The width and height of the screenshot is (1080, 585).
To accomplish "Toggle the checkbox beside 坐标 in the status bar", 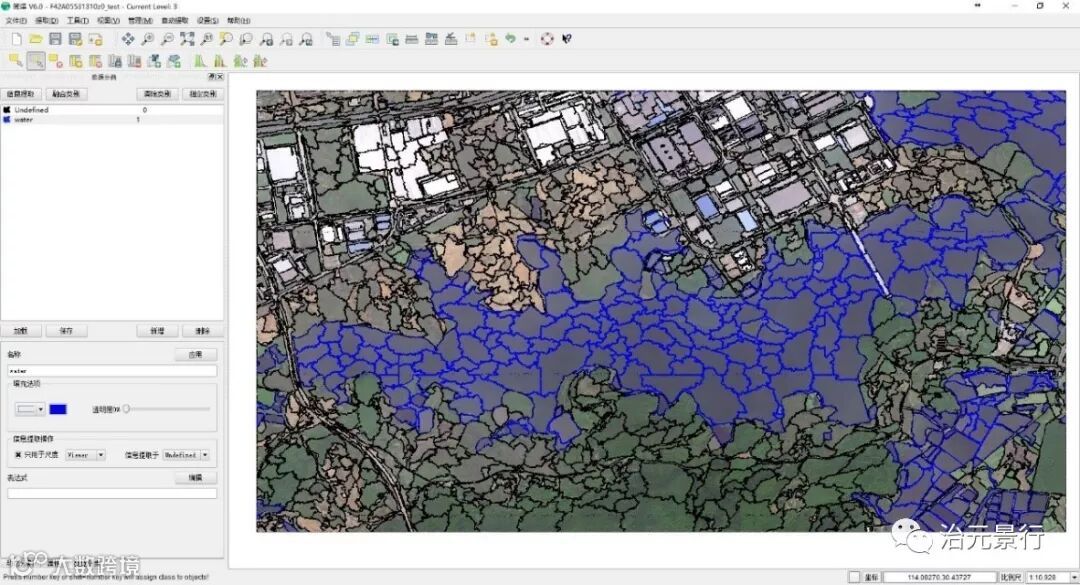I will (x=854, y=577).
